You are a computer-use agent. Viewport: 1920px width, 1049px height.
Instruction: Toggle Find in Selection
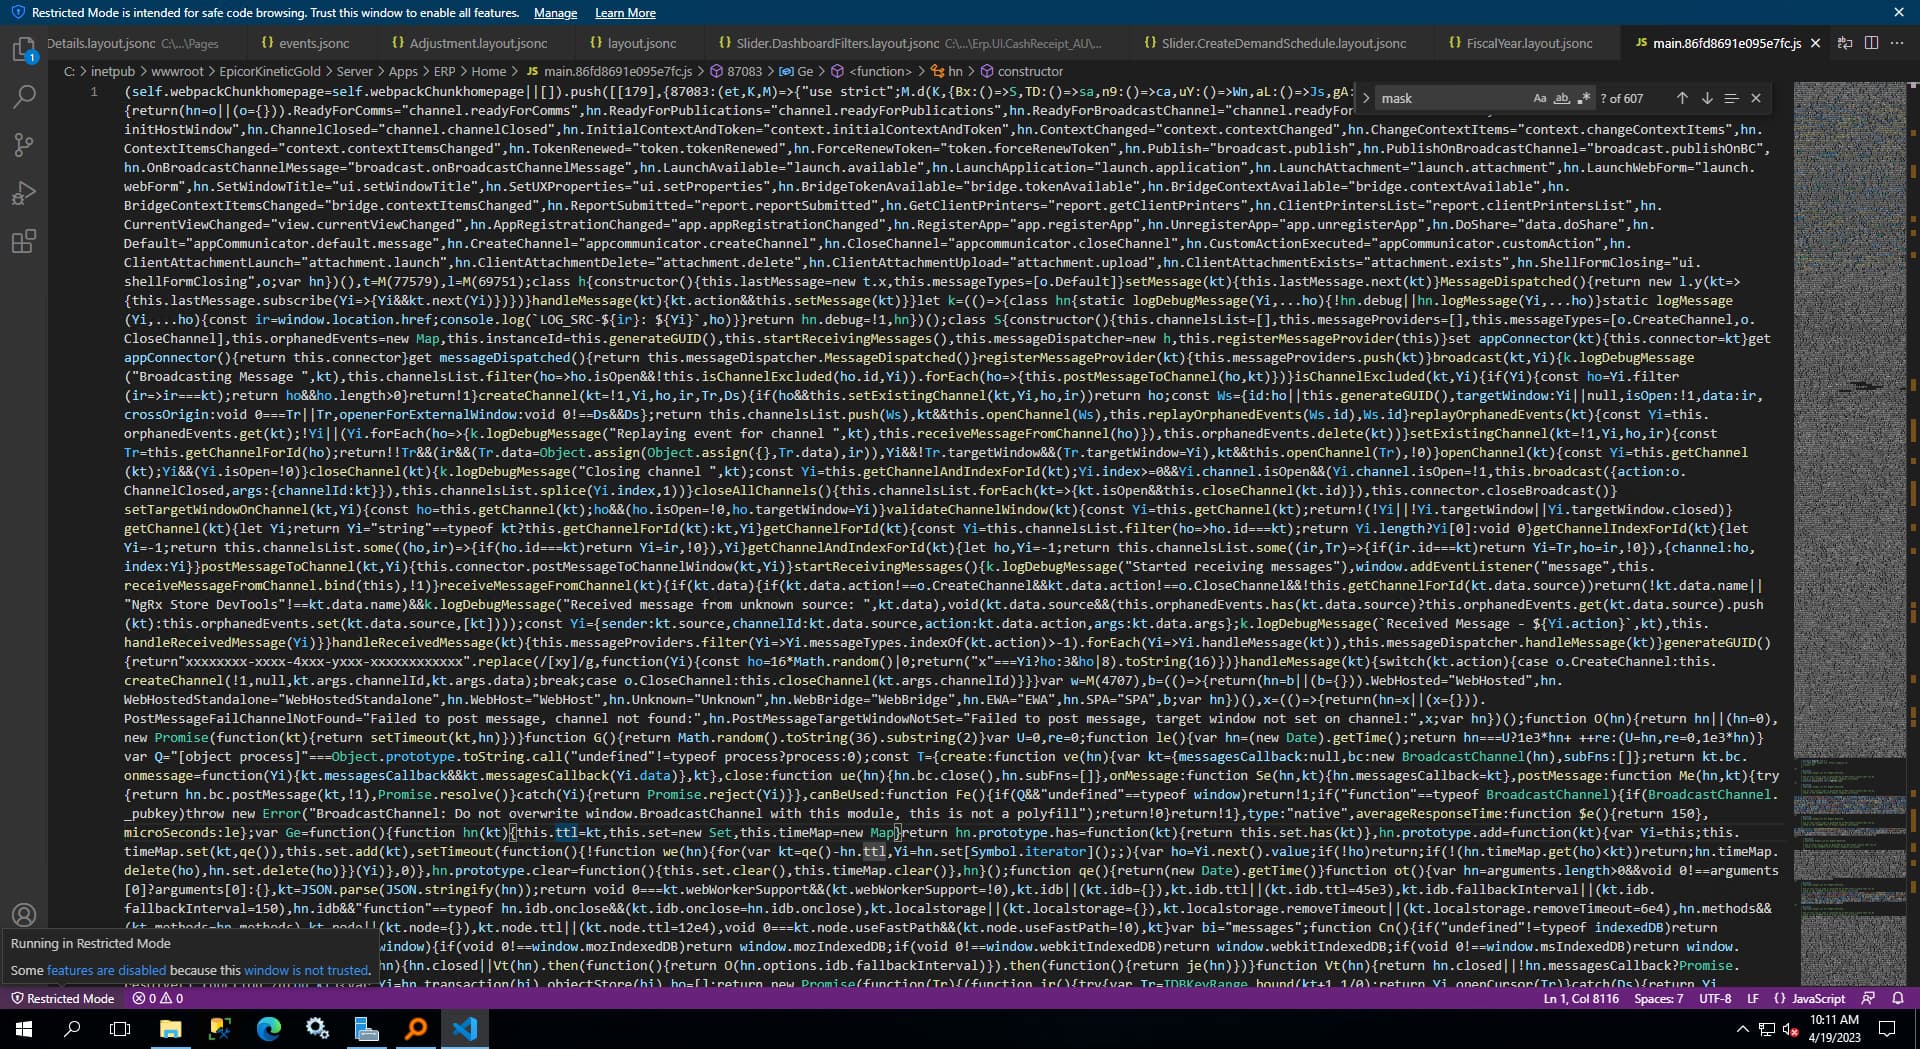pyautogui.click(x=1731, y=98)
